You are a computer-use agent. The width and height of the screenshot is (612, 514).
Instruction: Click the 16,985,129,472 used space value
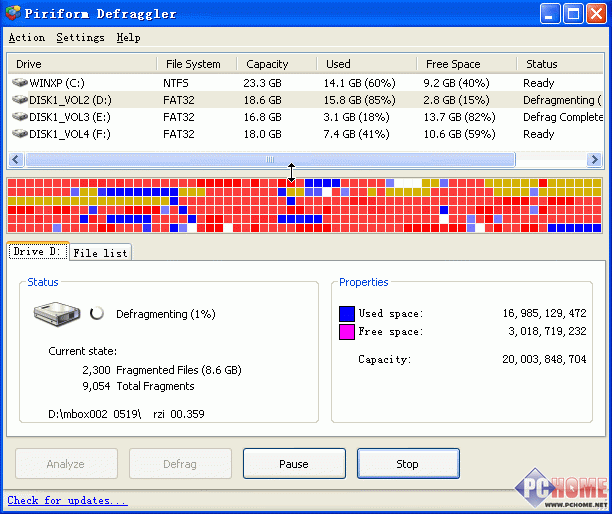click(x=544, y=313)
